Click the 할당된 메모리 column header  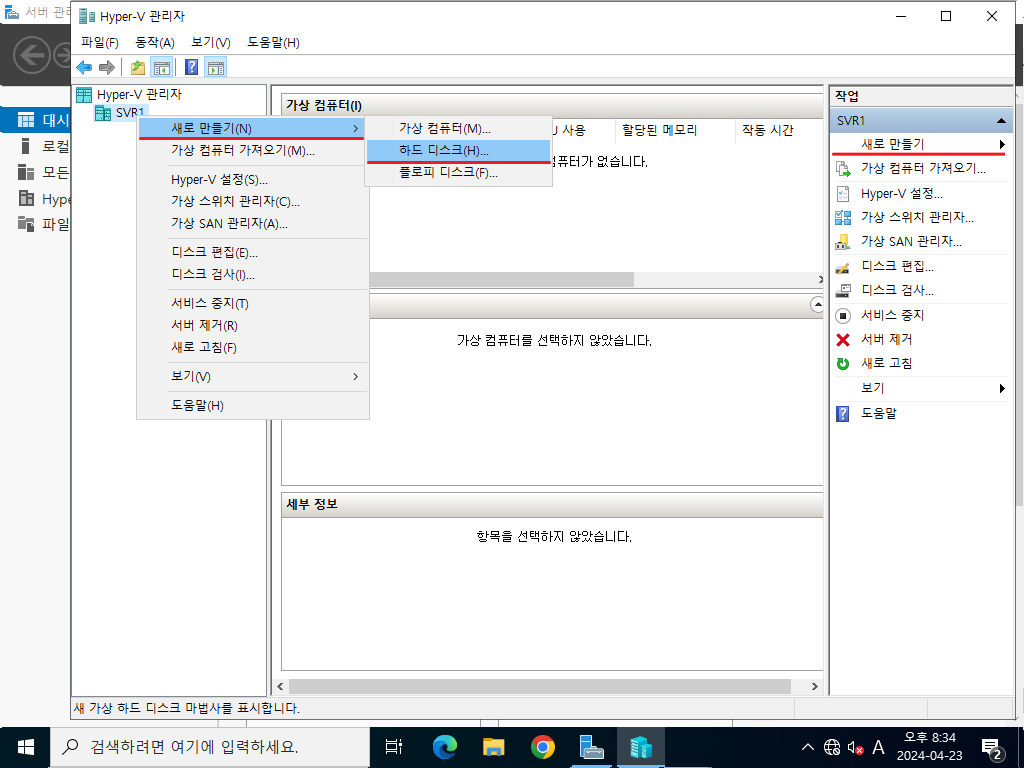[x=675, y=131]
